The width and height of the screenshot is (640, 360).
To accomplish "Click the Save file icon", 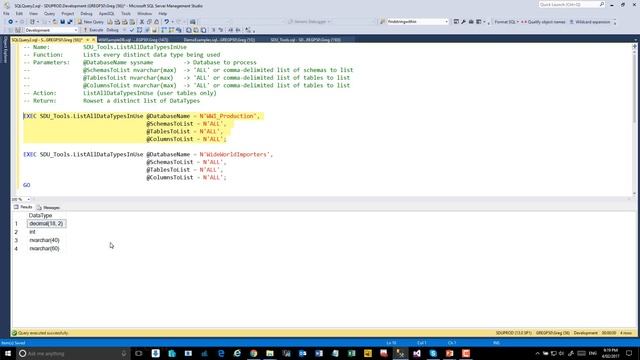I will (x=62, y=22).
